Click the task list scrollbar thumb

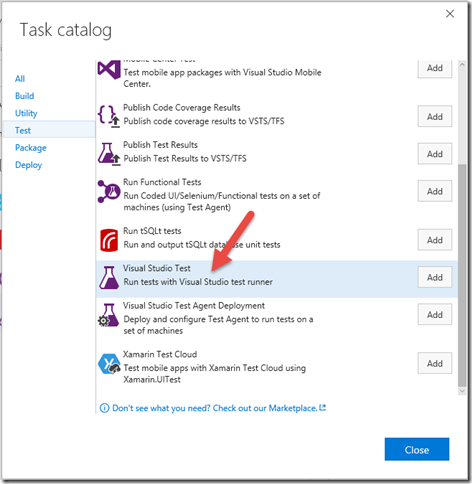click(462, 275)
